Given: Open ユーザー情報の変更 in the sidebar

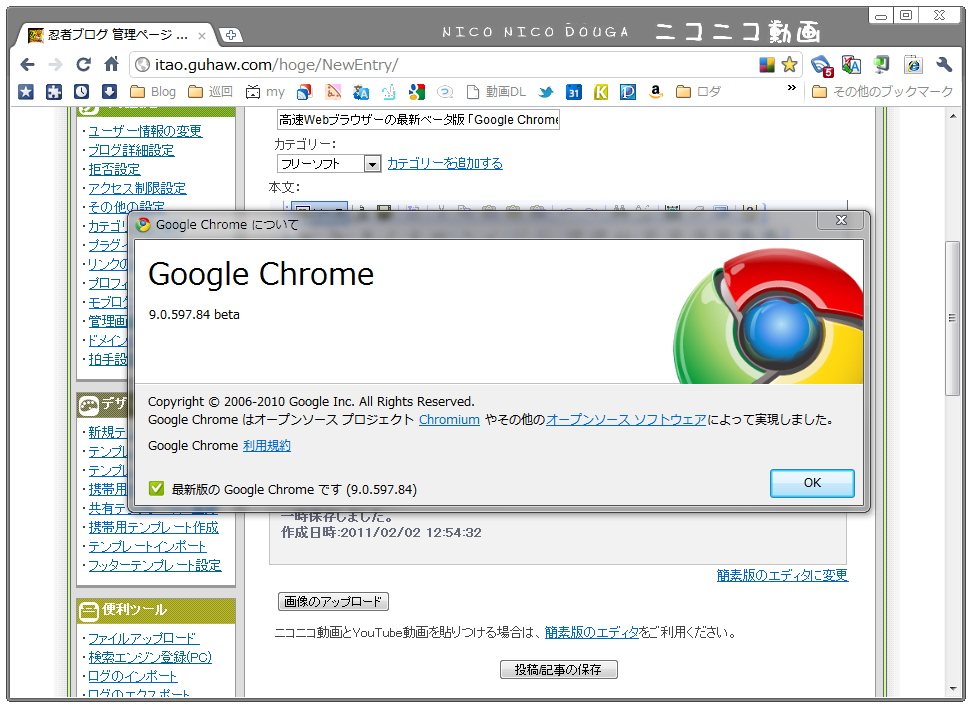Looking at the screenshot, I should pyautogui.click(x=145, y=131).
